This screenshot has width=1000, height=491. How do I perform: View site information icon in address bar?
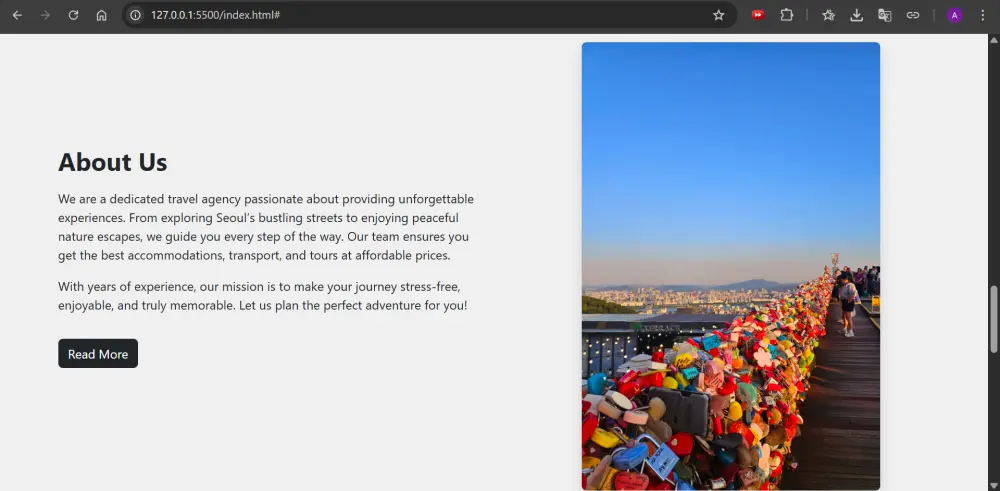click(x=136, y=15)
